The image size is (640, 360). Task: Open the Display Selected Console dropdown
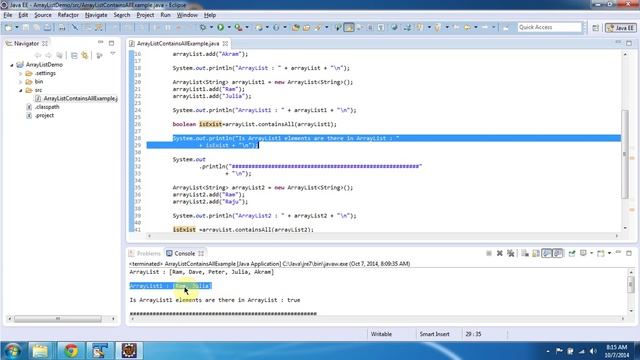coord(591,253)
